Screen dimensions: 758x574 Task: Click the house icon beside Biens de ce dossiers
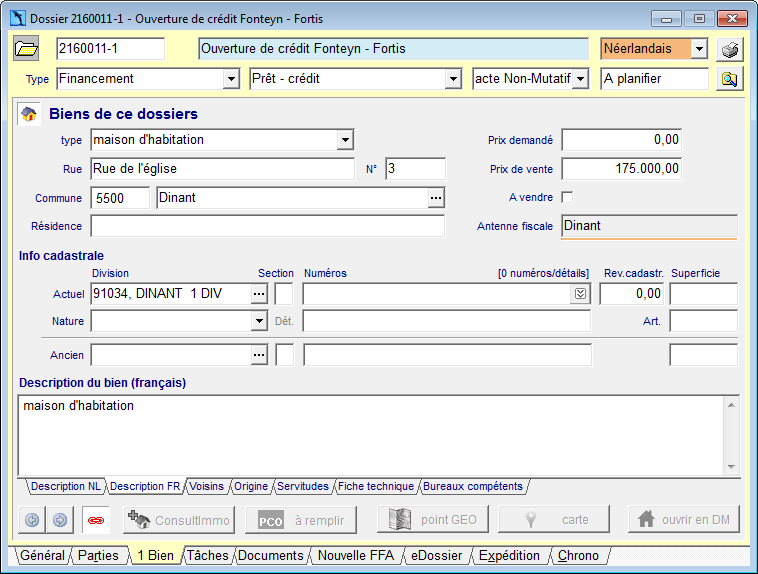29,114
